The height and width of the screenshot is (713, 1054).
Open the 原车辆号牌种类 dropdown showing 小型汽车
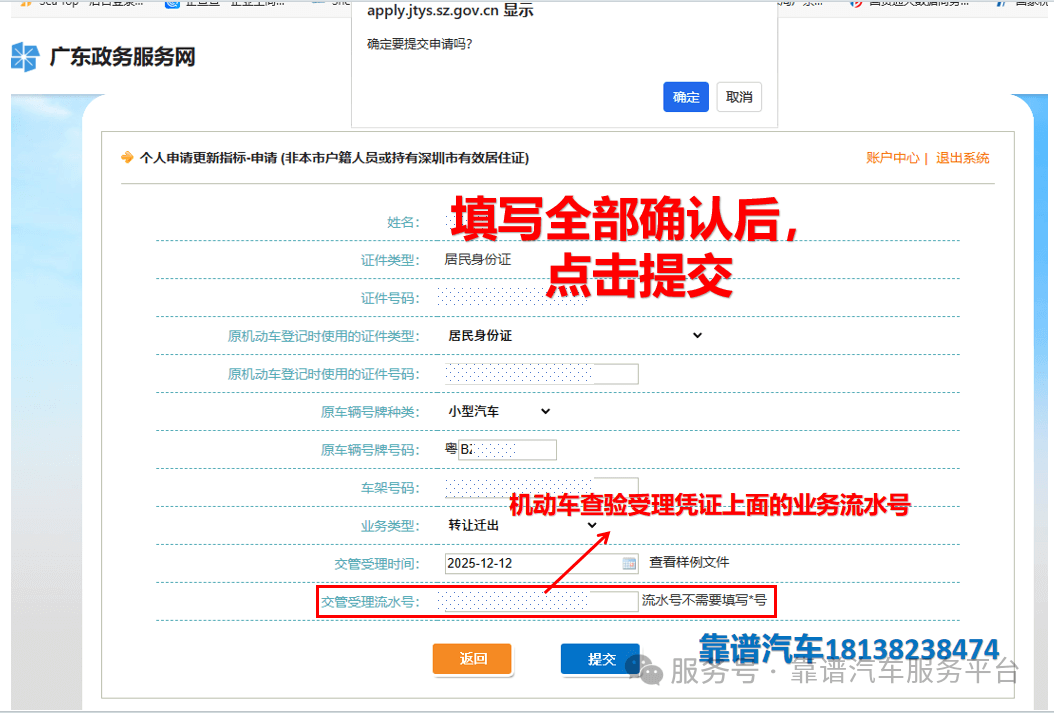tap(499, 411)
